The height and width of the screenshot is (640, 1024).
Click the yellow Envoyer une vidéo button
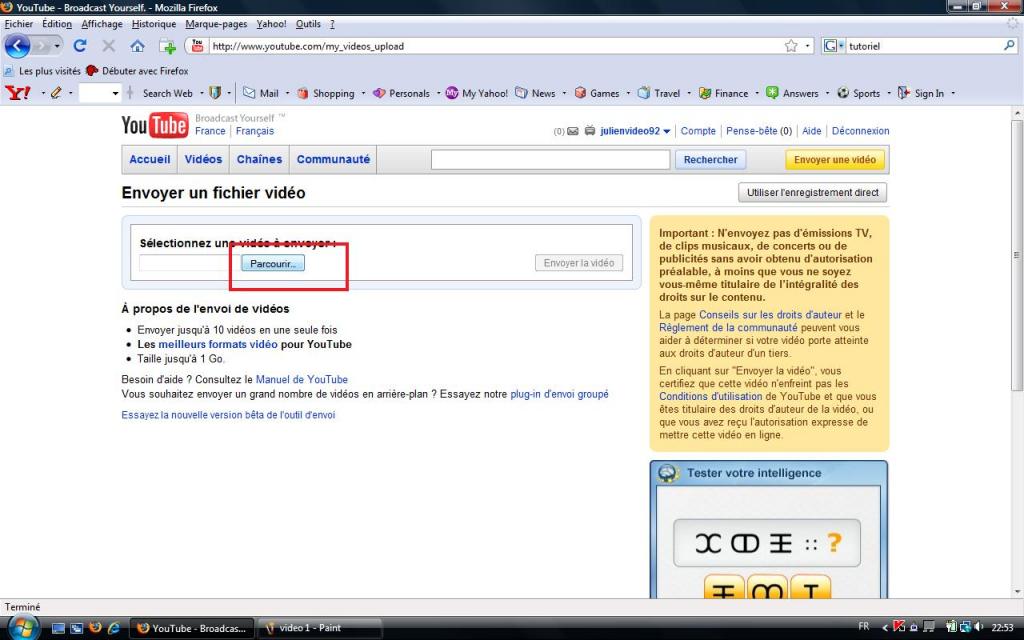coord(835,159)
